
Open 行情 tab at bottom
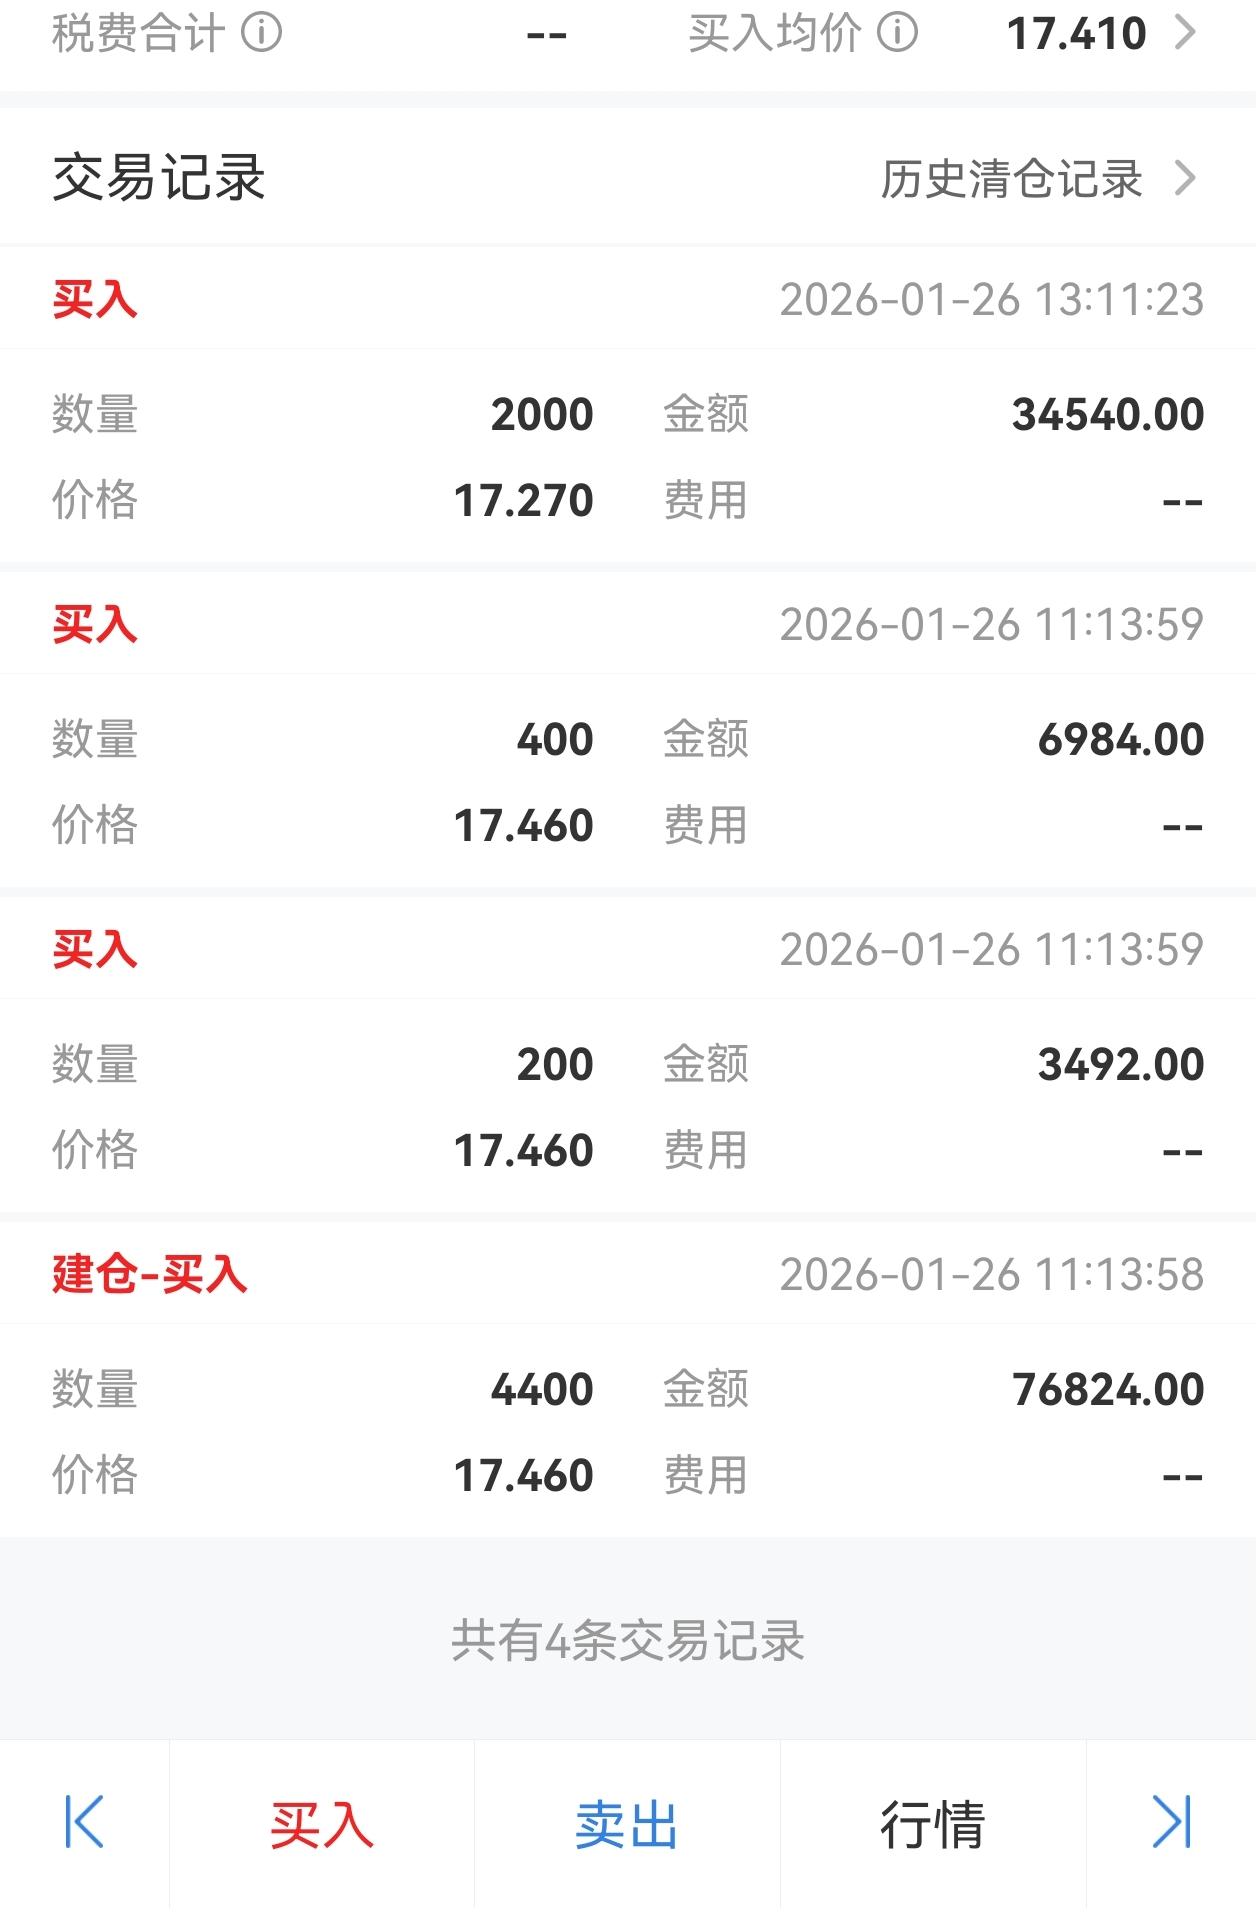933,1824
